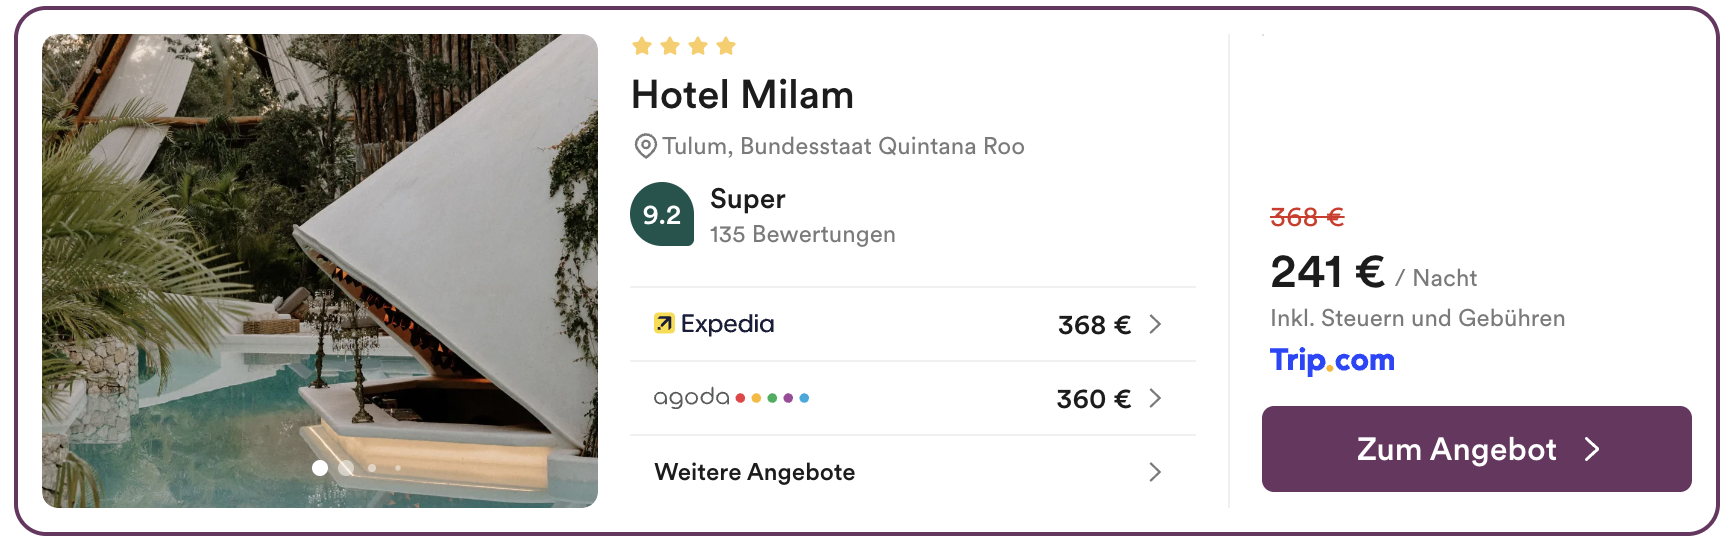Click the 135 Bewertungen reviews text
Image resolution: width=1734 pixels, height=550 pixels.
(x=803, y=234)
